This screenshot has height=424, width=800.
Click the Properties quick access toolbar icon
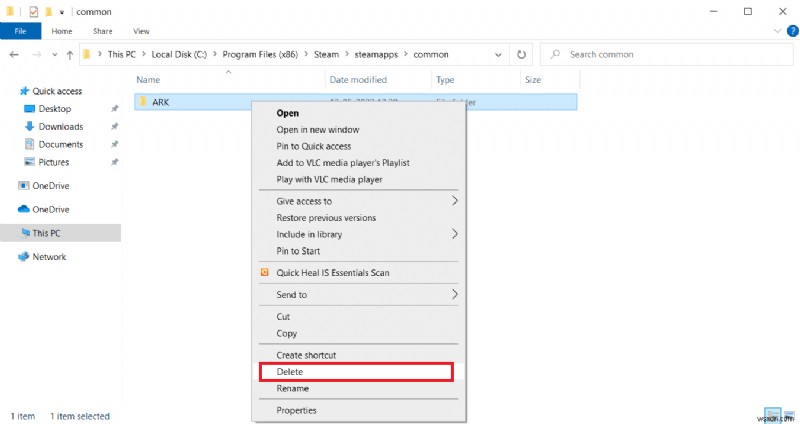coord(34,11)
